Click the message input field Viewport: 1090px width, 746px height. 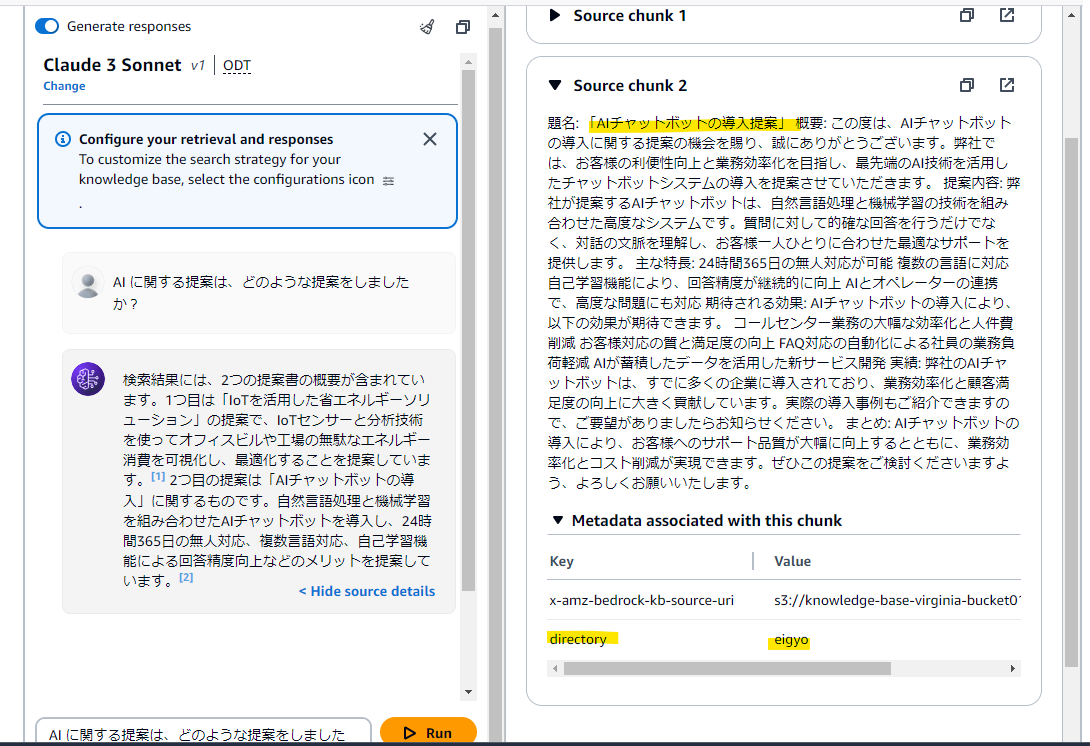pyautogui.click(x=204, y=733)
